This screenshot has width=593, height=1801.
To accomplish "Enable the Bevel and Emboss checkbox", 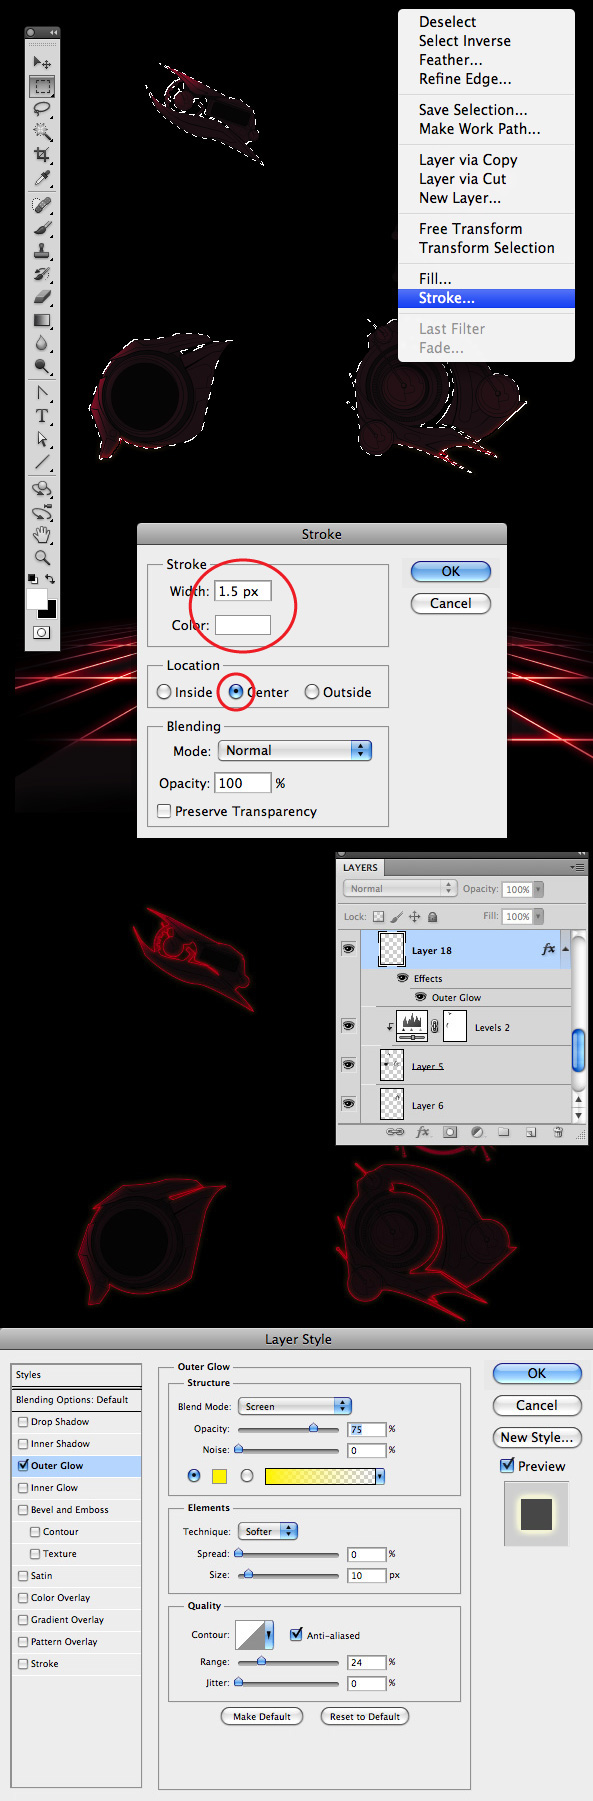I will pyautogui.click(x=23, y=1509).
